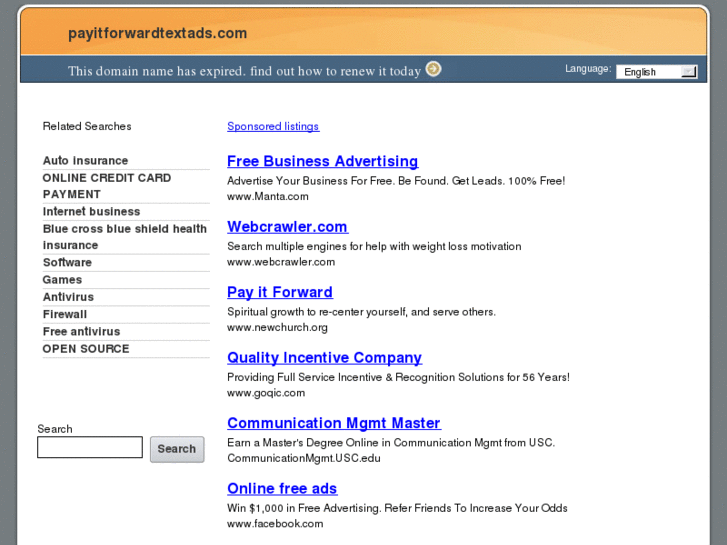Open the Online free ads listing

282,488
